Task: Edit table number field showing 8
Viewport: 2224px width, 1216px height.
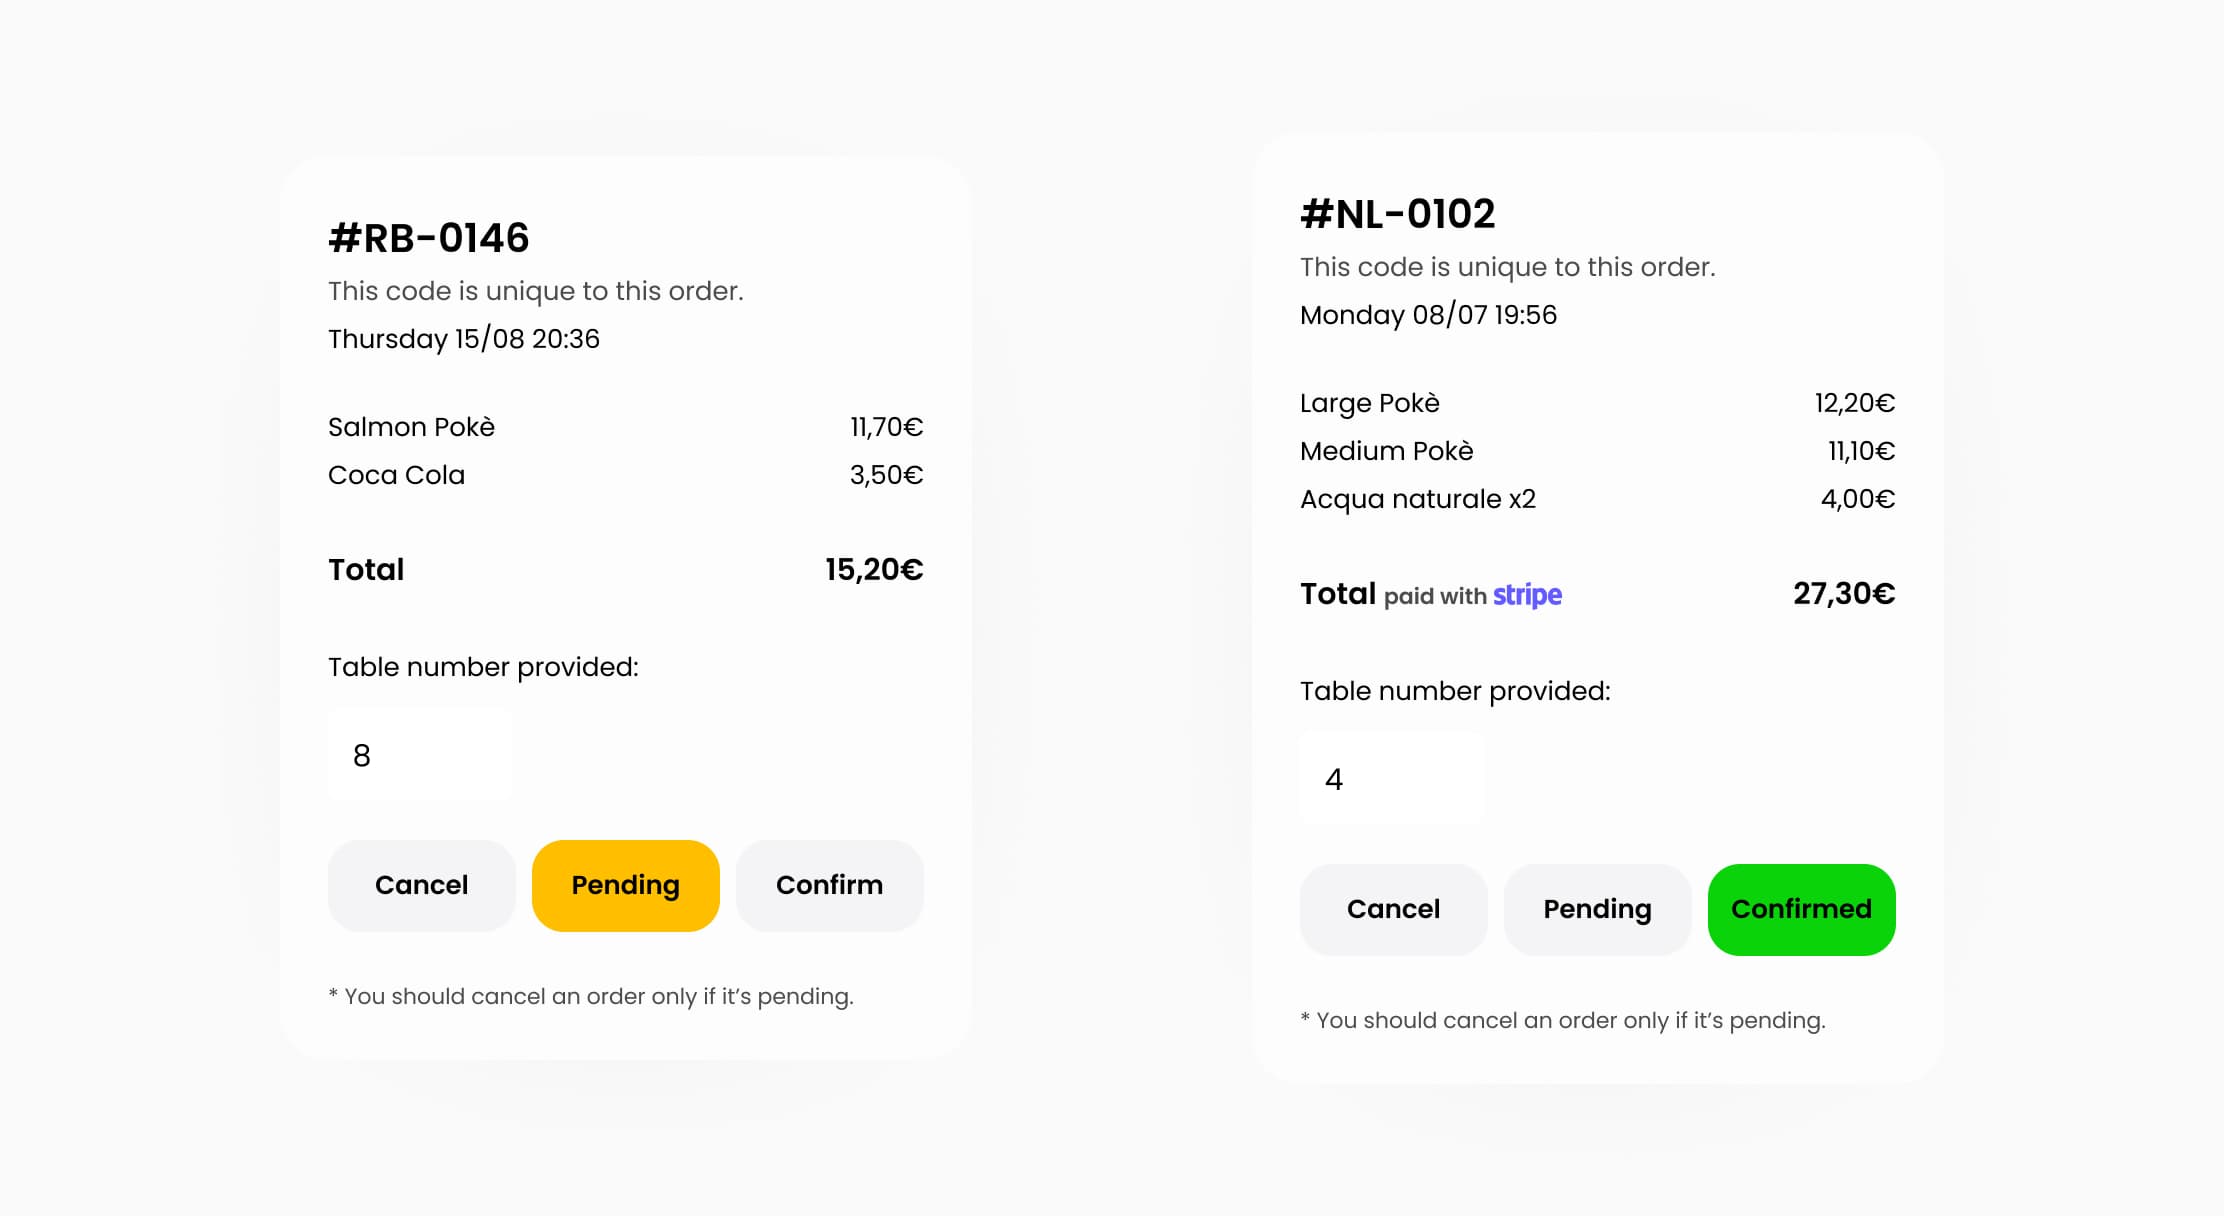Action: [x=420, y=755]
